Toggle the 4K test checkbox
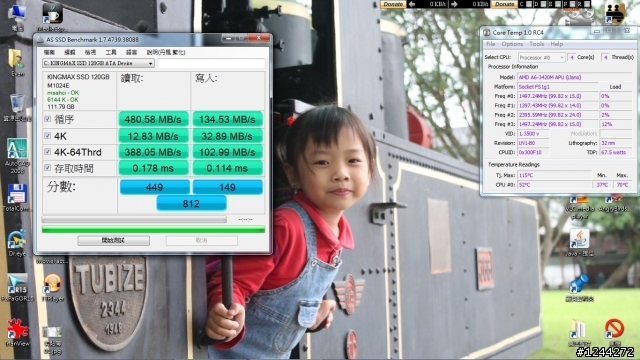This screenshot has height=360, width=640. pyautogui.click(x=48, y=136)
